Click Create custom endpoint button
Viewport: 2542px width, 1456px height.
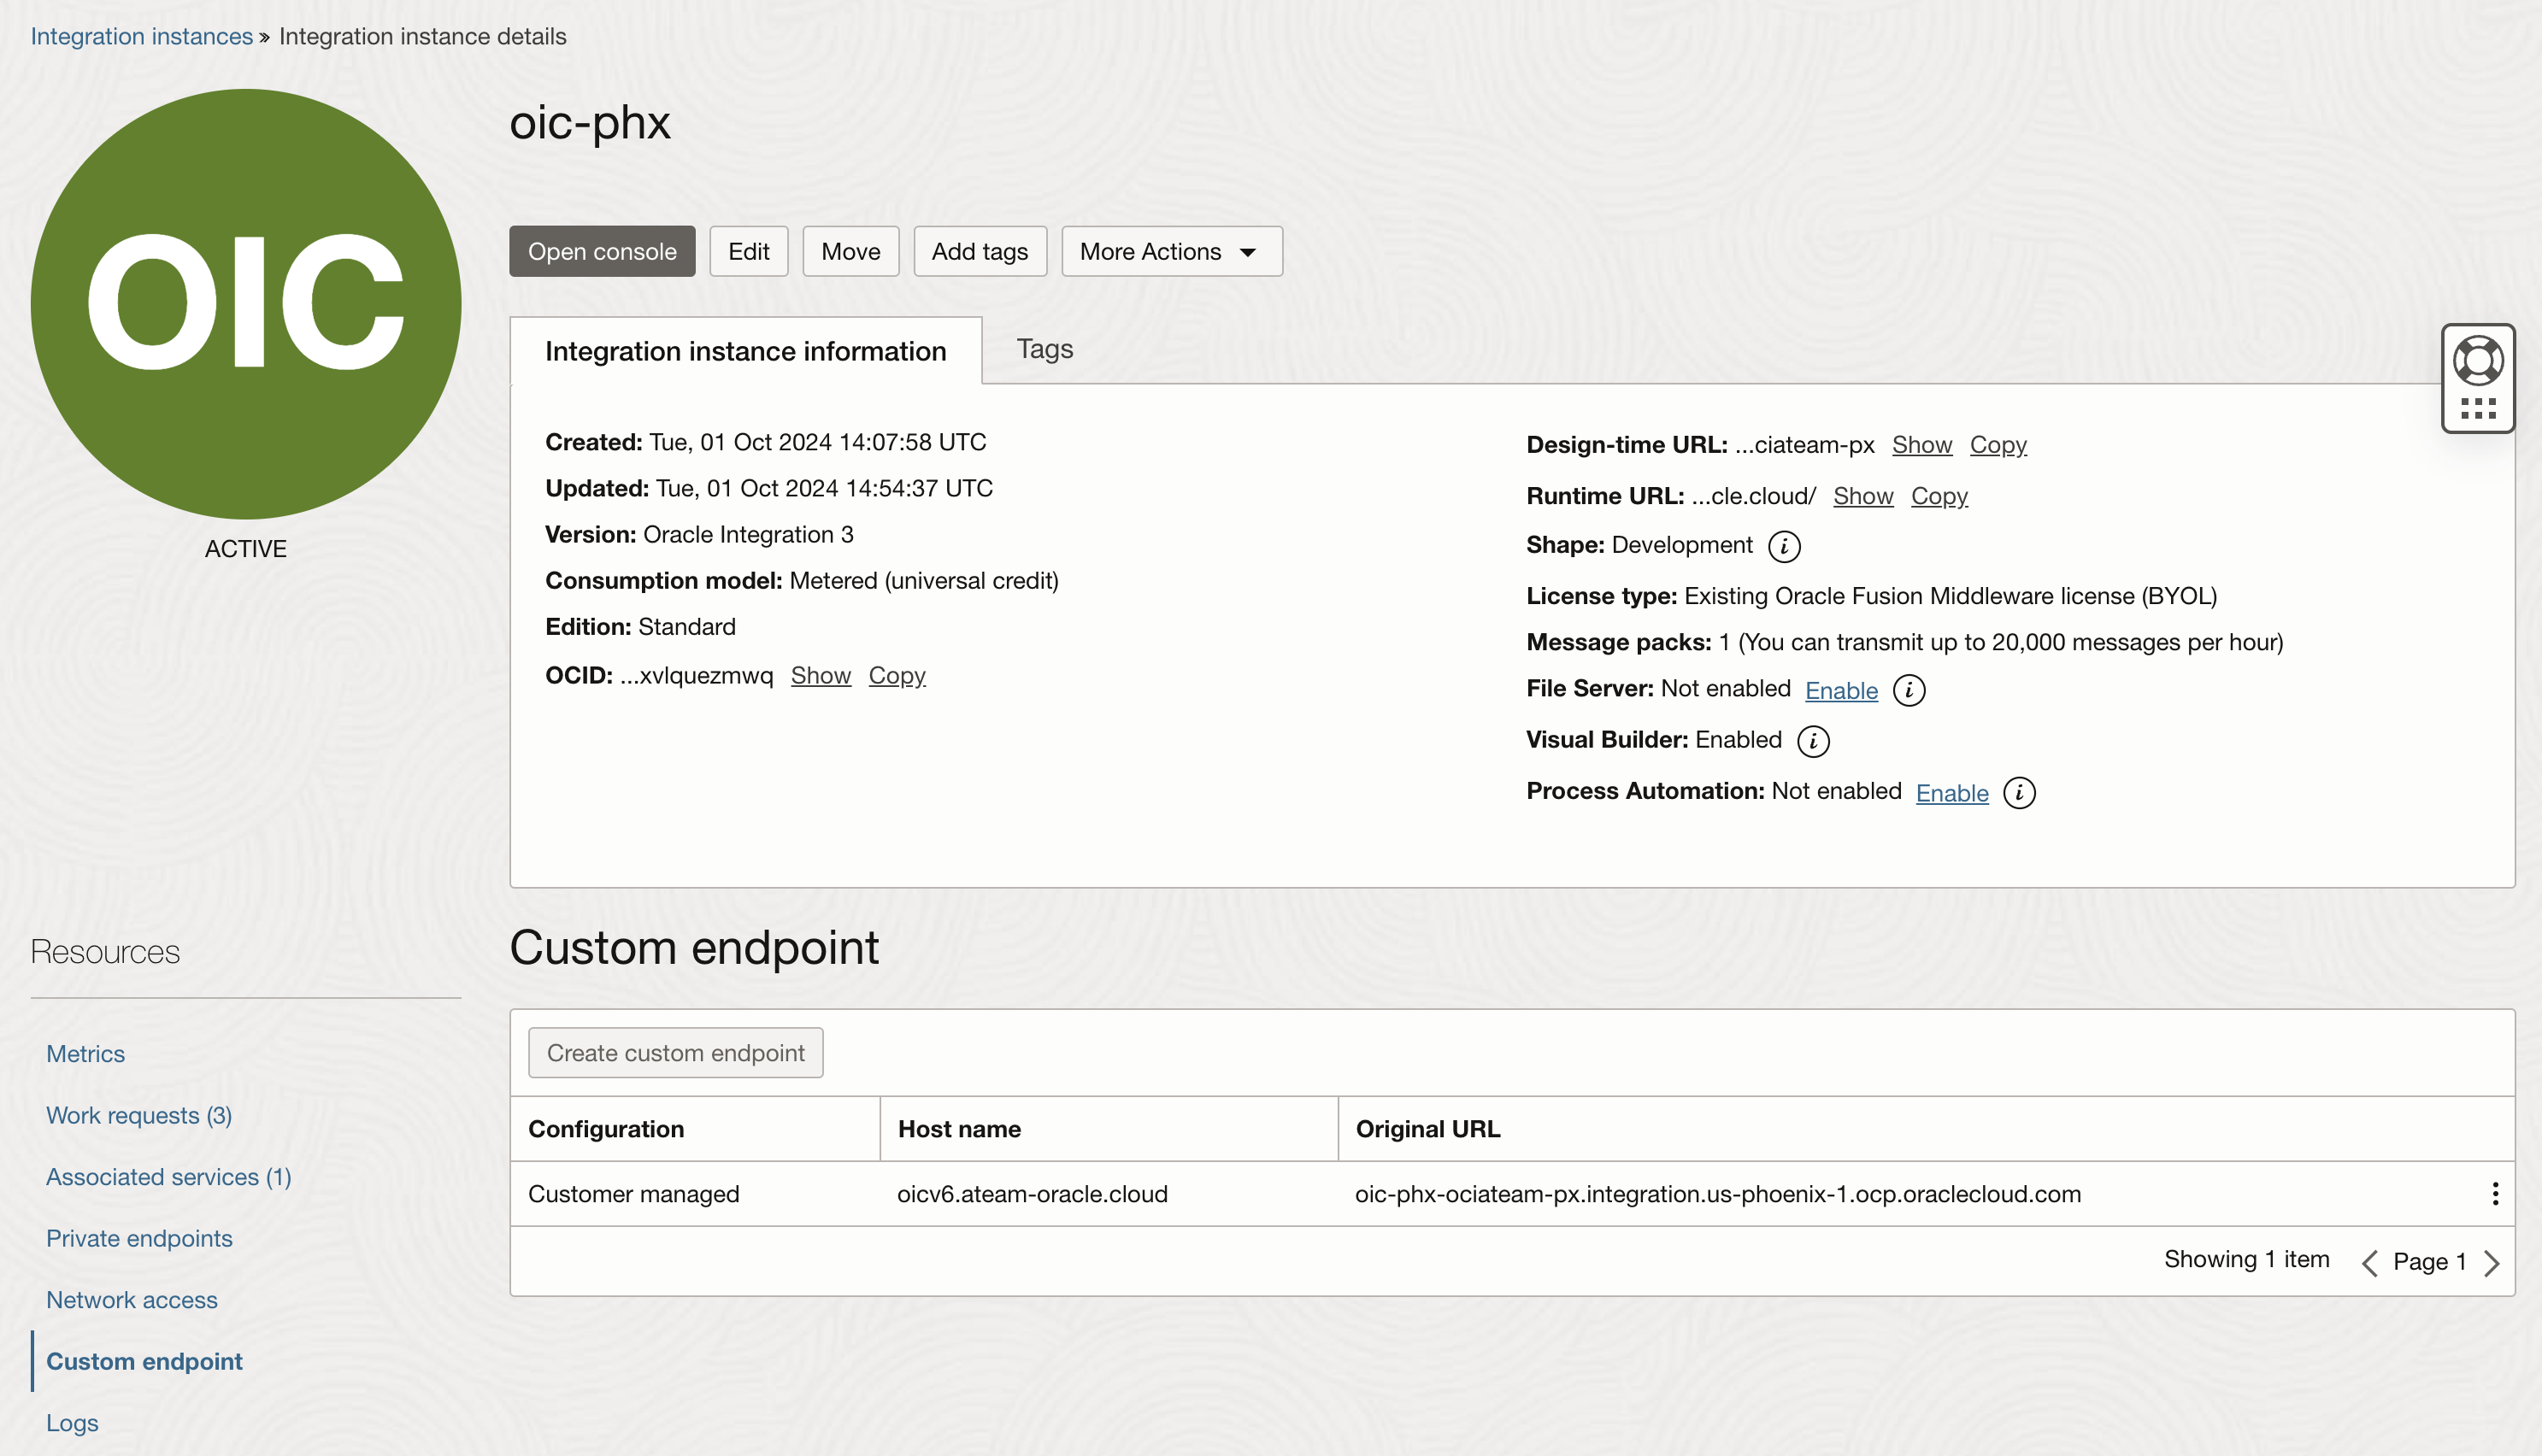[x=675, y=1053]
